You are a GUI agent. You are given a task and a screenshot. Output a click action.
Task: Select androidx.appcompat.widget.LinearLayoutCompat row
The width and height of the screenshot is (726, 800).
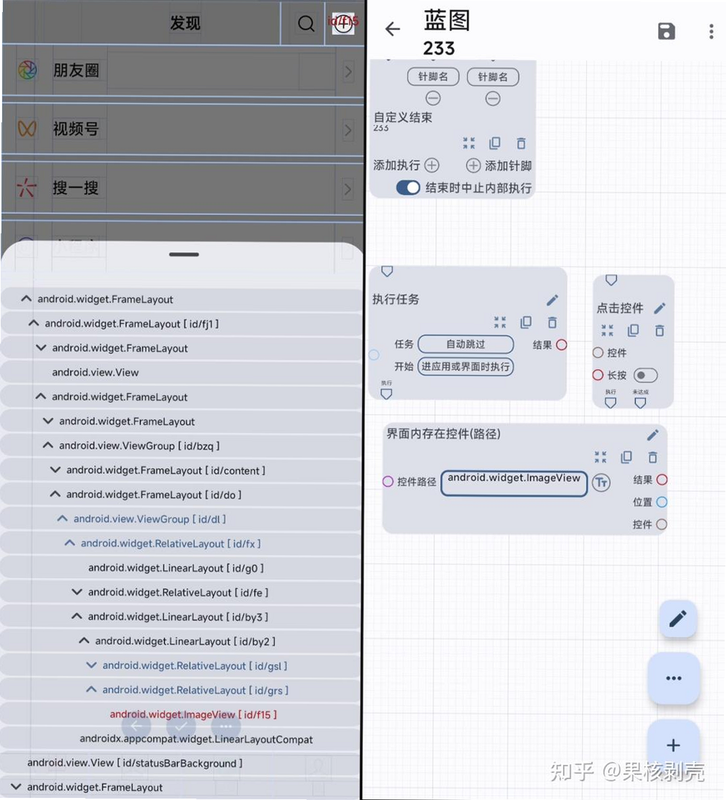pos(183,739)
